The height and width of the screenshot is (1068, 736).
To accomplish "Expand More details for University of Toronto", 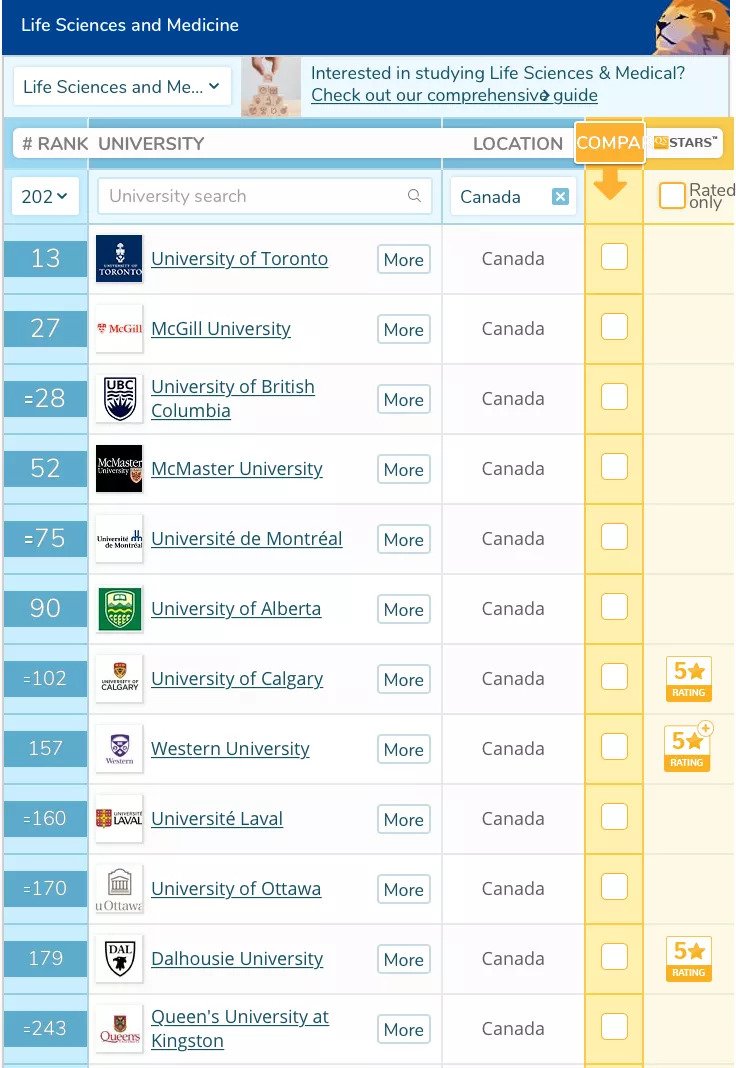I will tap(404, 260).
